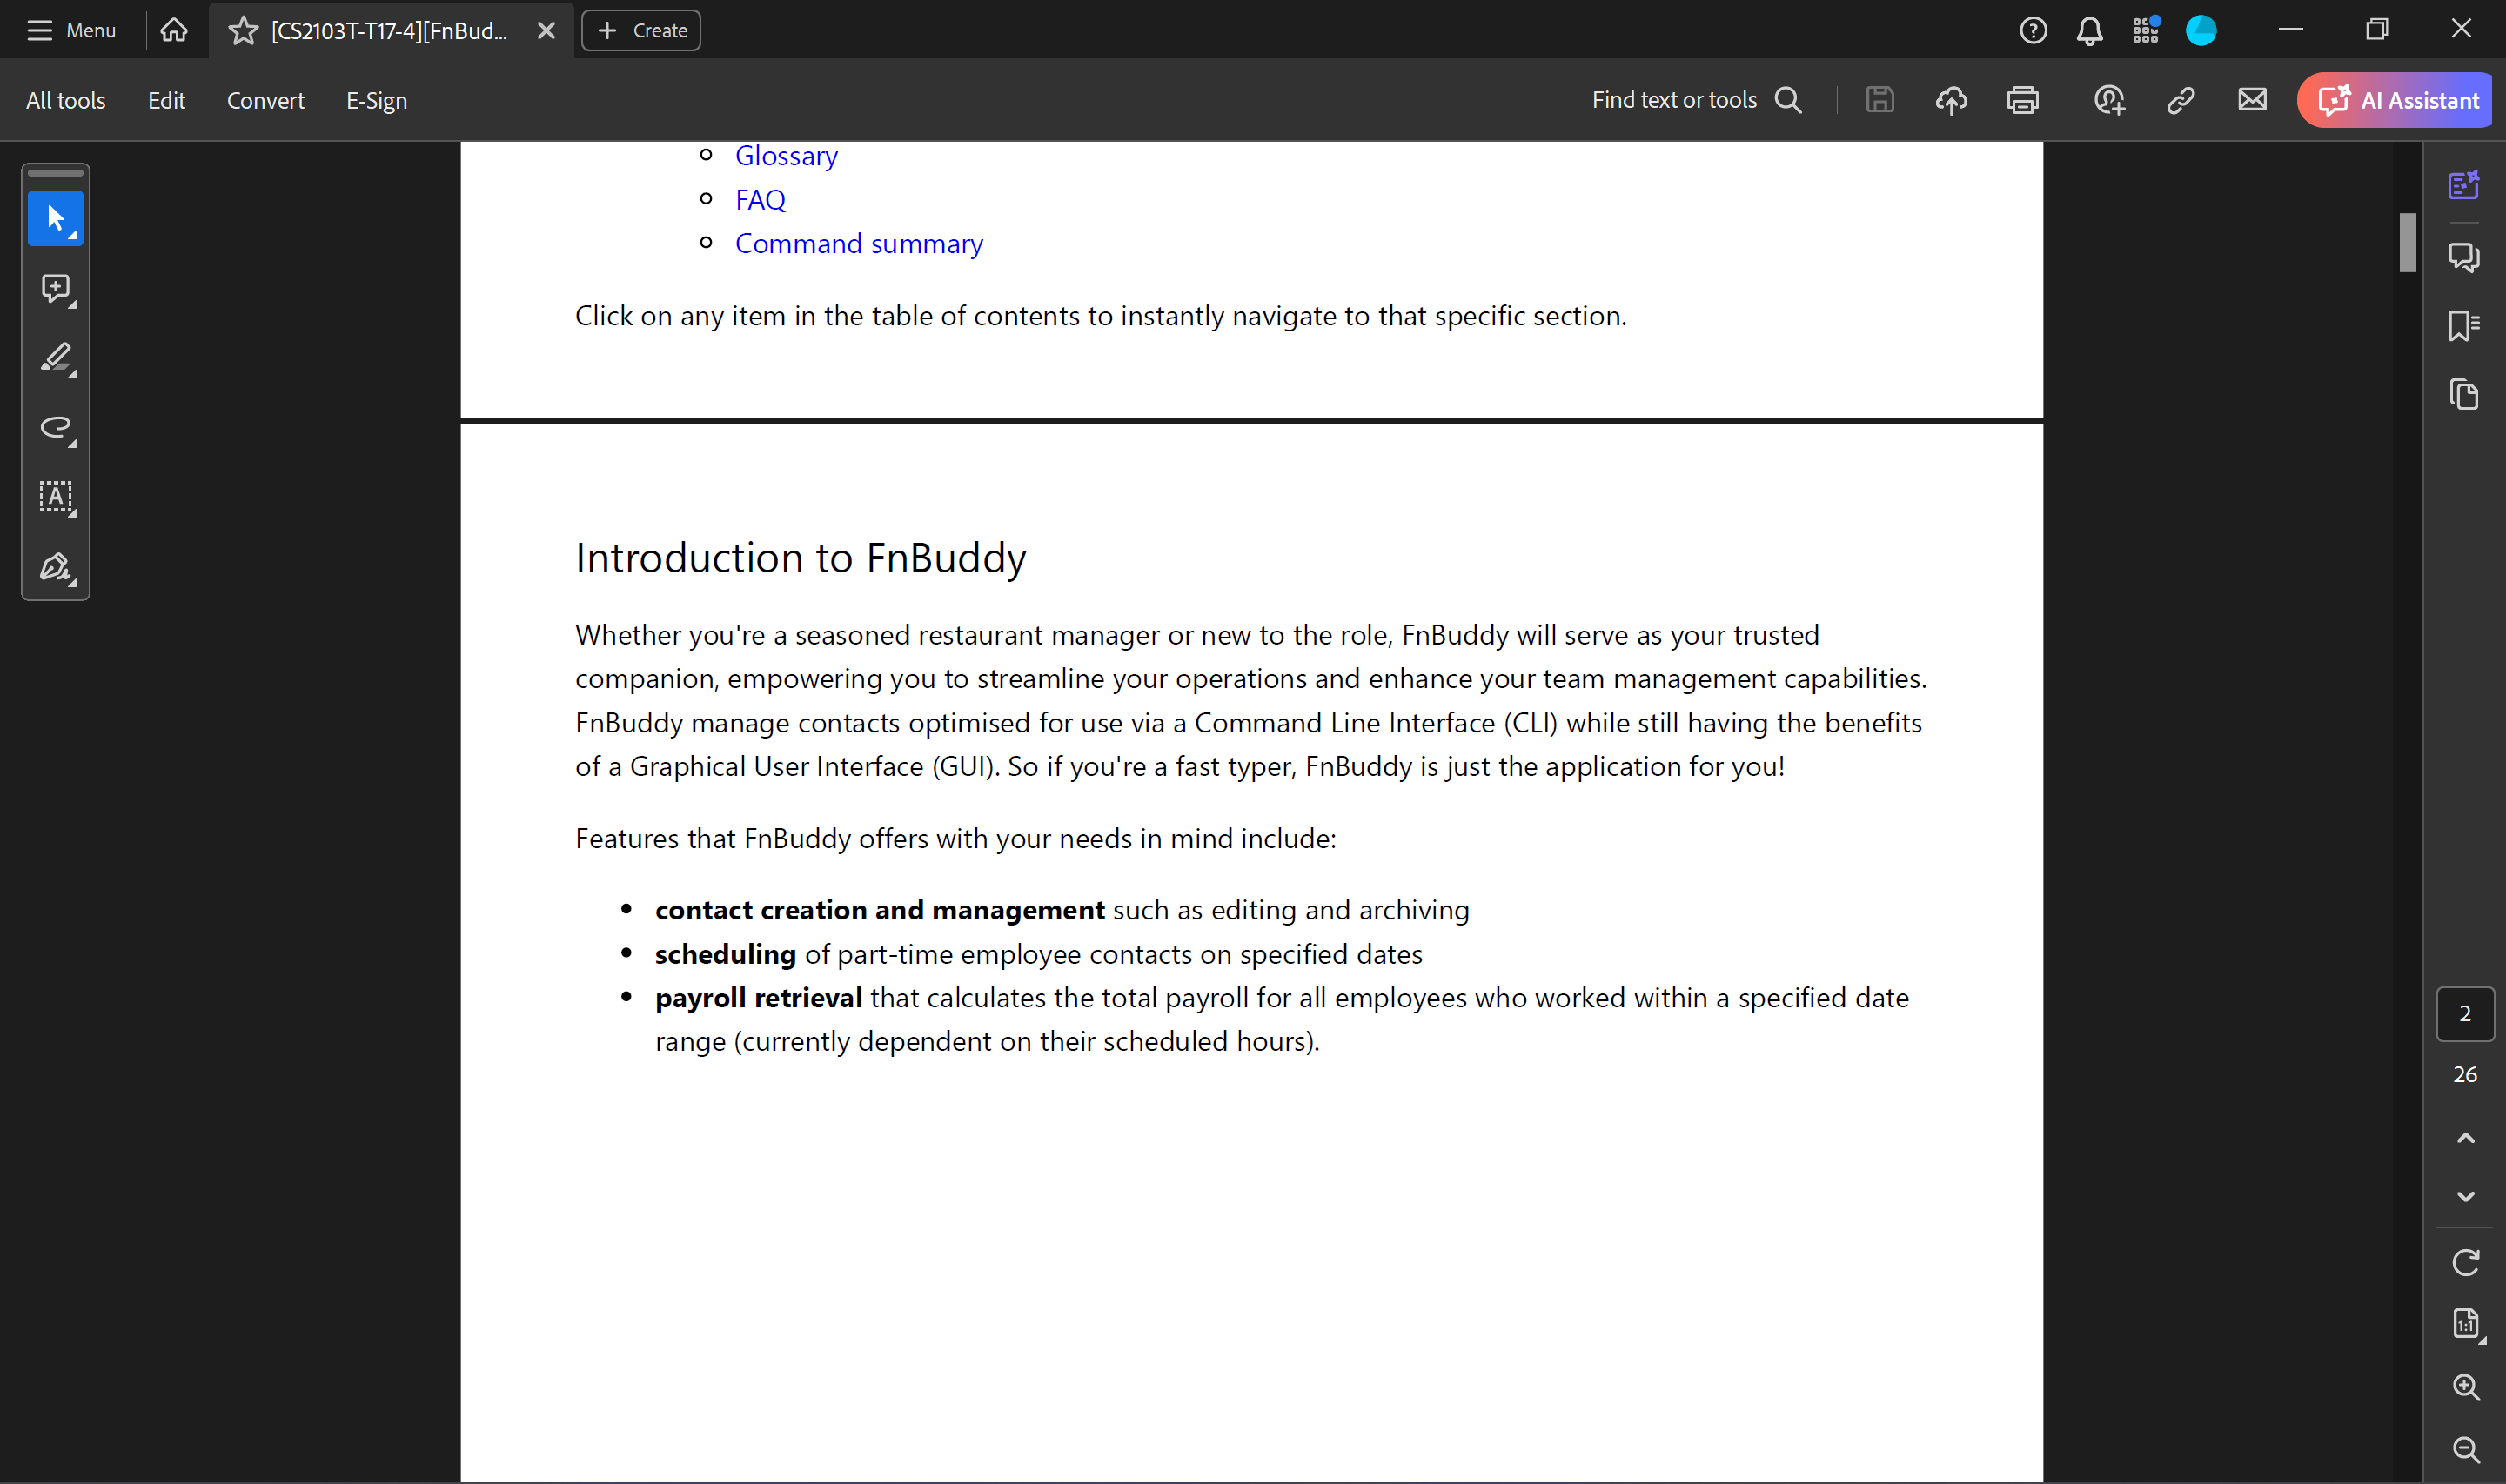Image resolution: width=2506 pixels, height=1484 pixels.
Task: Click the vertical scrollbar thumb
Action: tap(2407, 242)
